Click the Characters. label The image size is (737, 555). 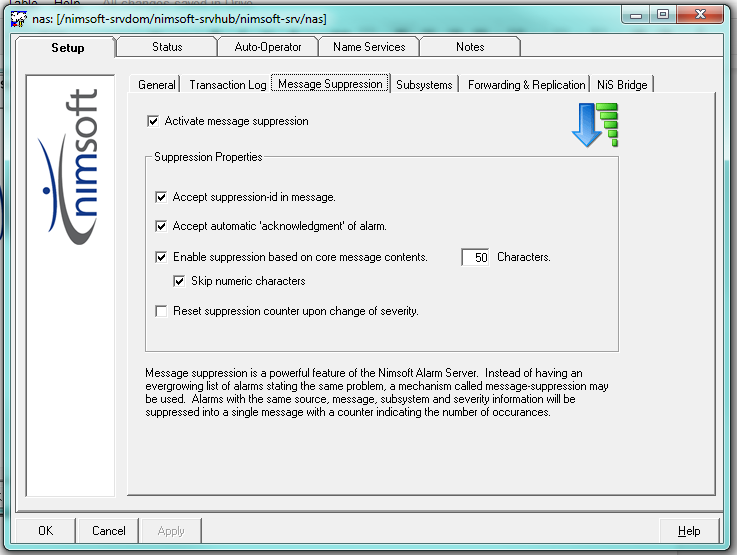pyautogui.click(x=524, y=257)
